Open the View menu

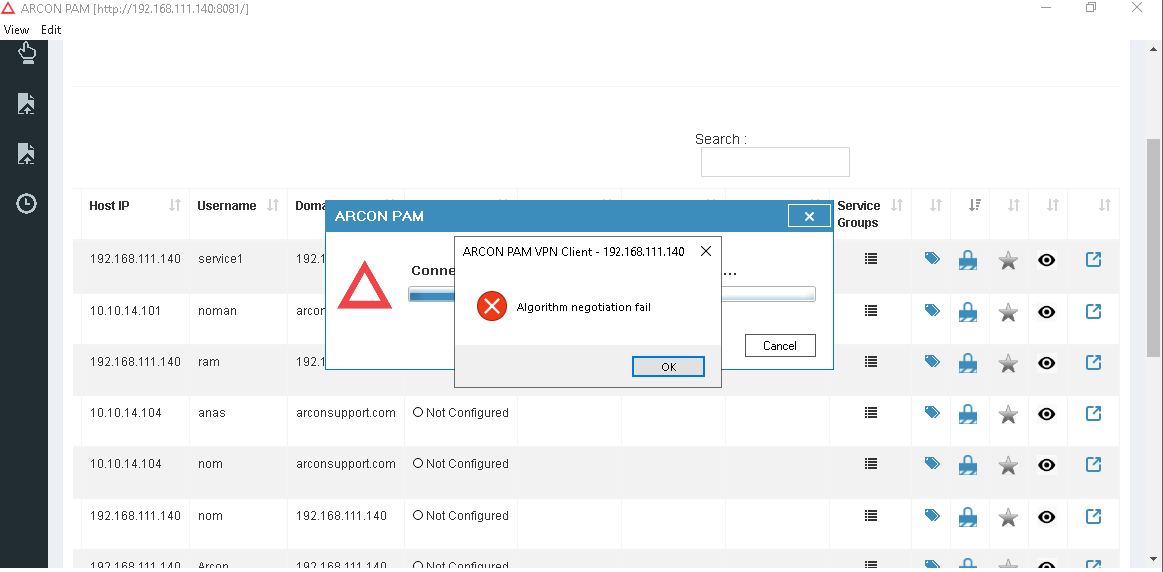16,30
